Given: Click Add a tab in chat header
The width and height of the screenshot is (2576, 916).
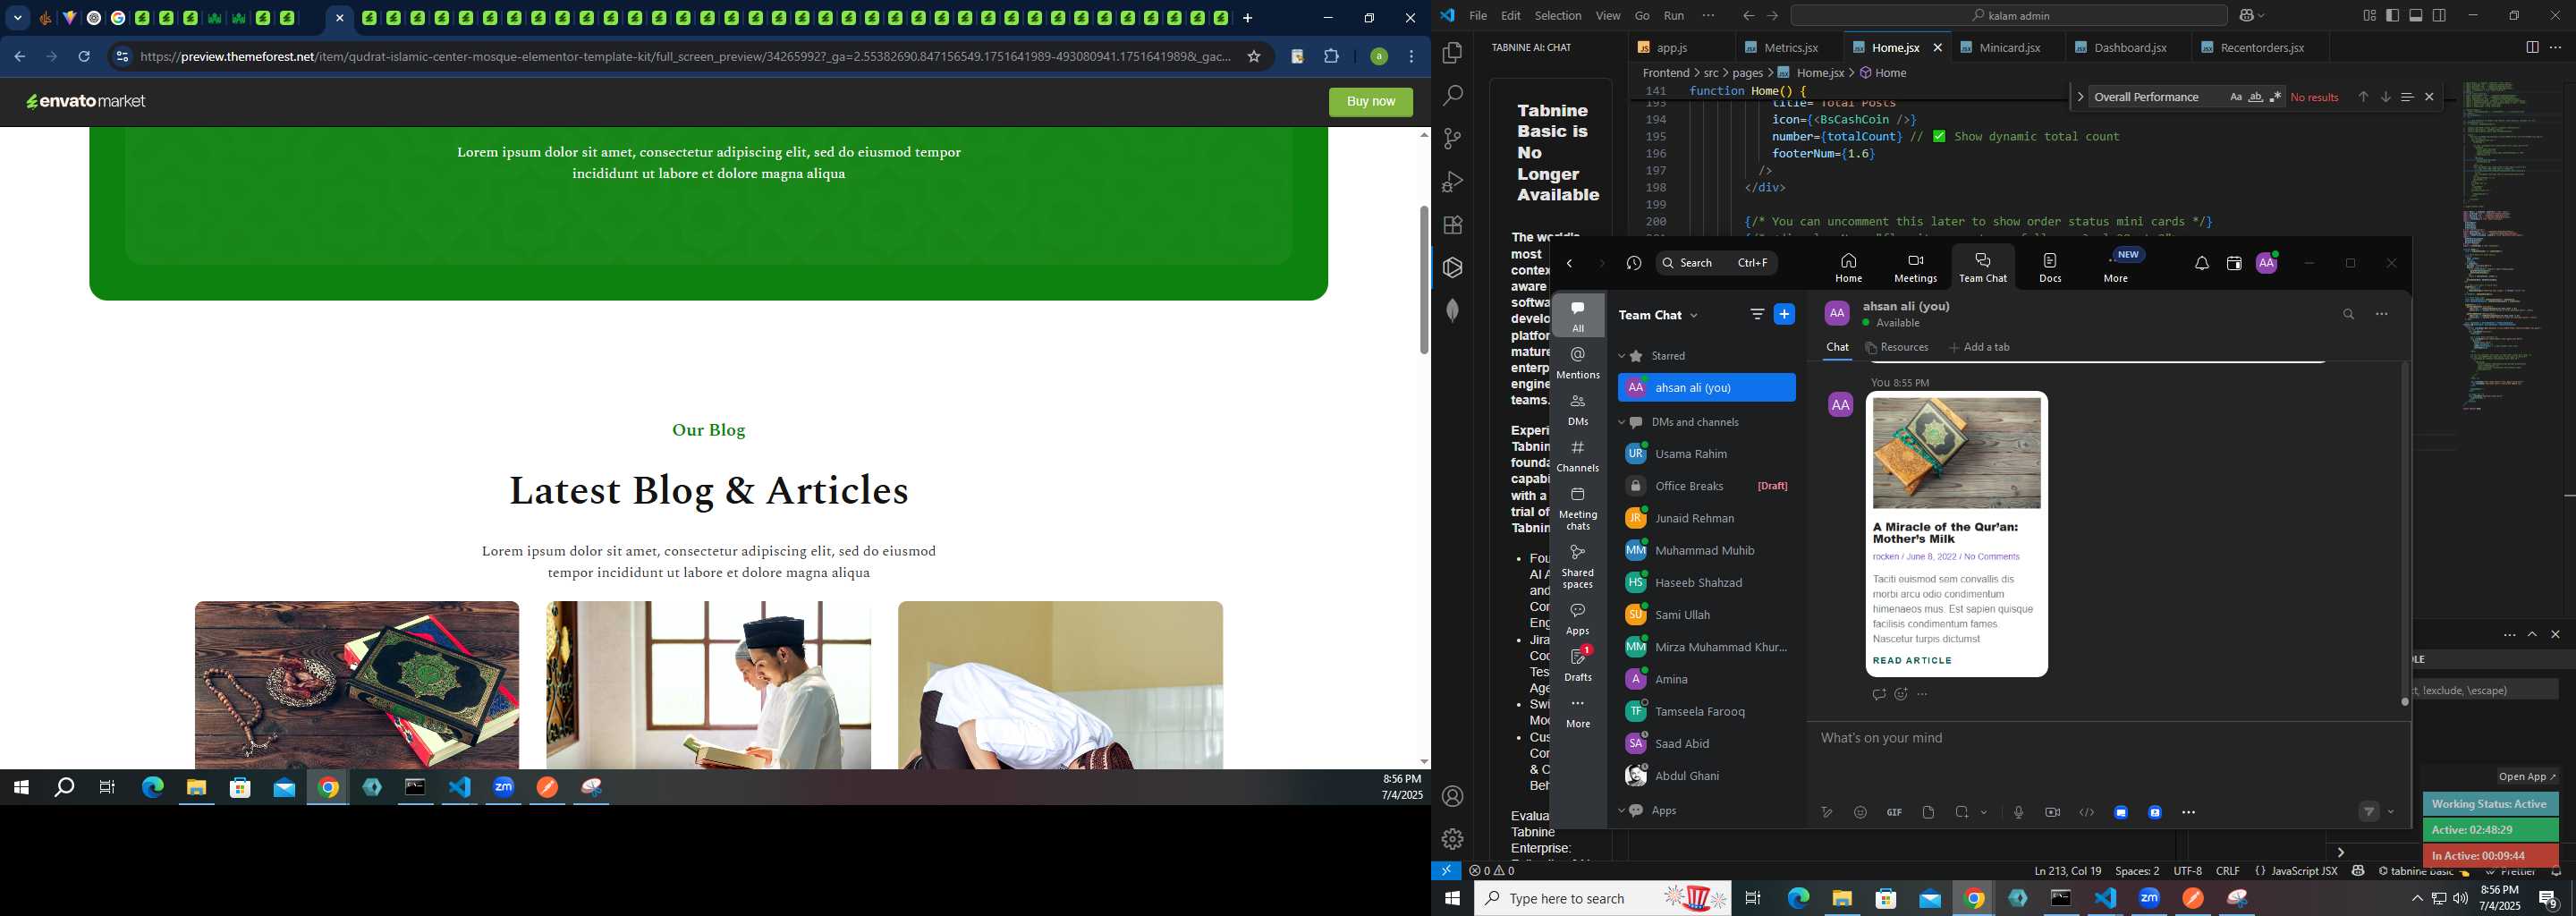Looking at the screenshot, I should (1979, 347).
